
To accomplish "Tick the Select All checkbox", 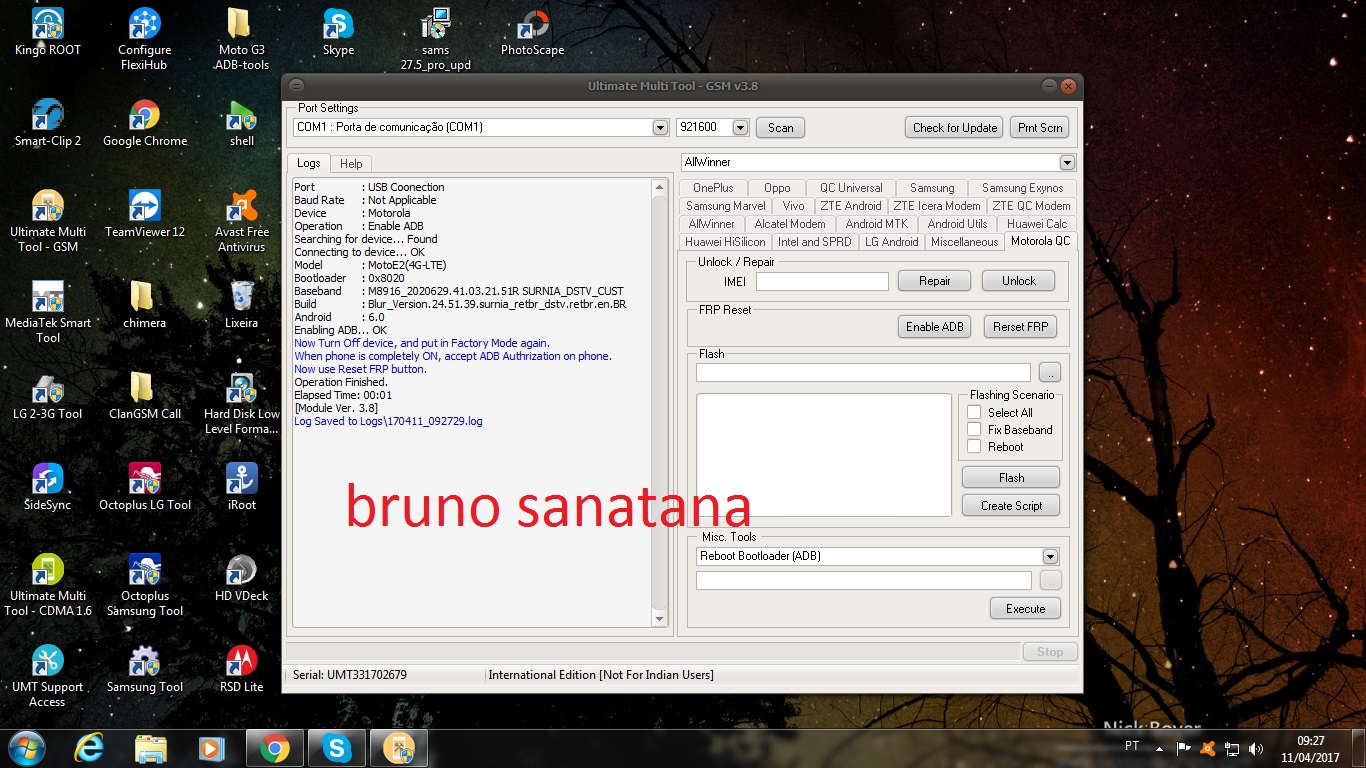I will tap(974, 412).
